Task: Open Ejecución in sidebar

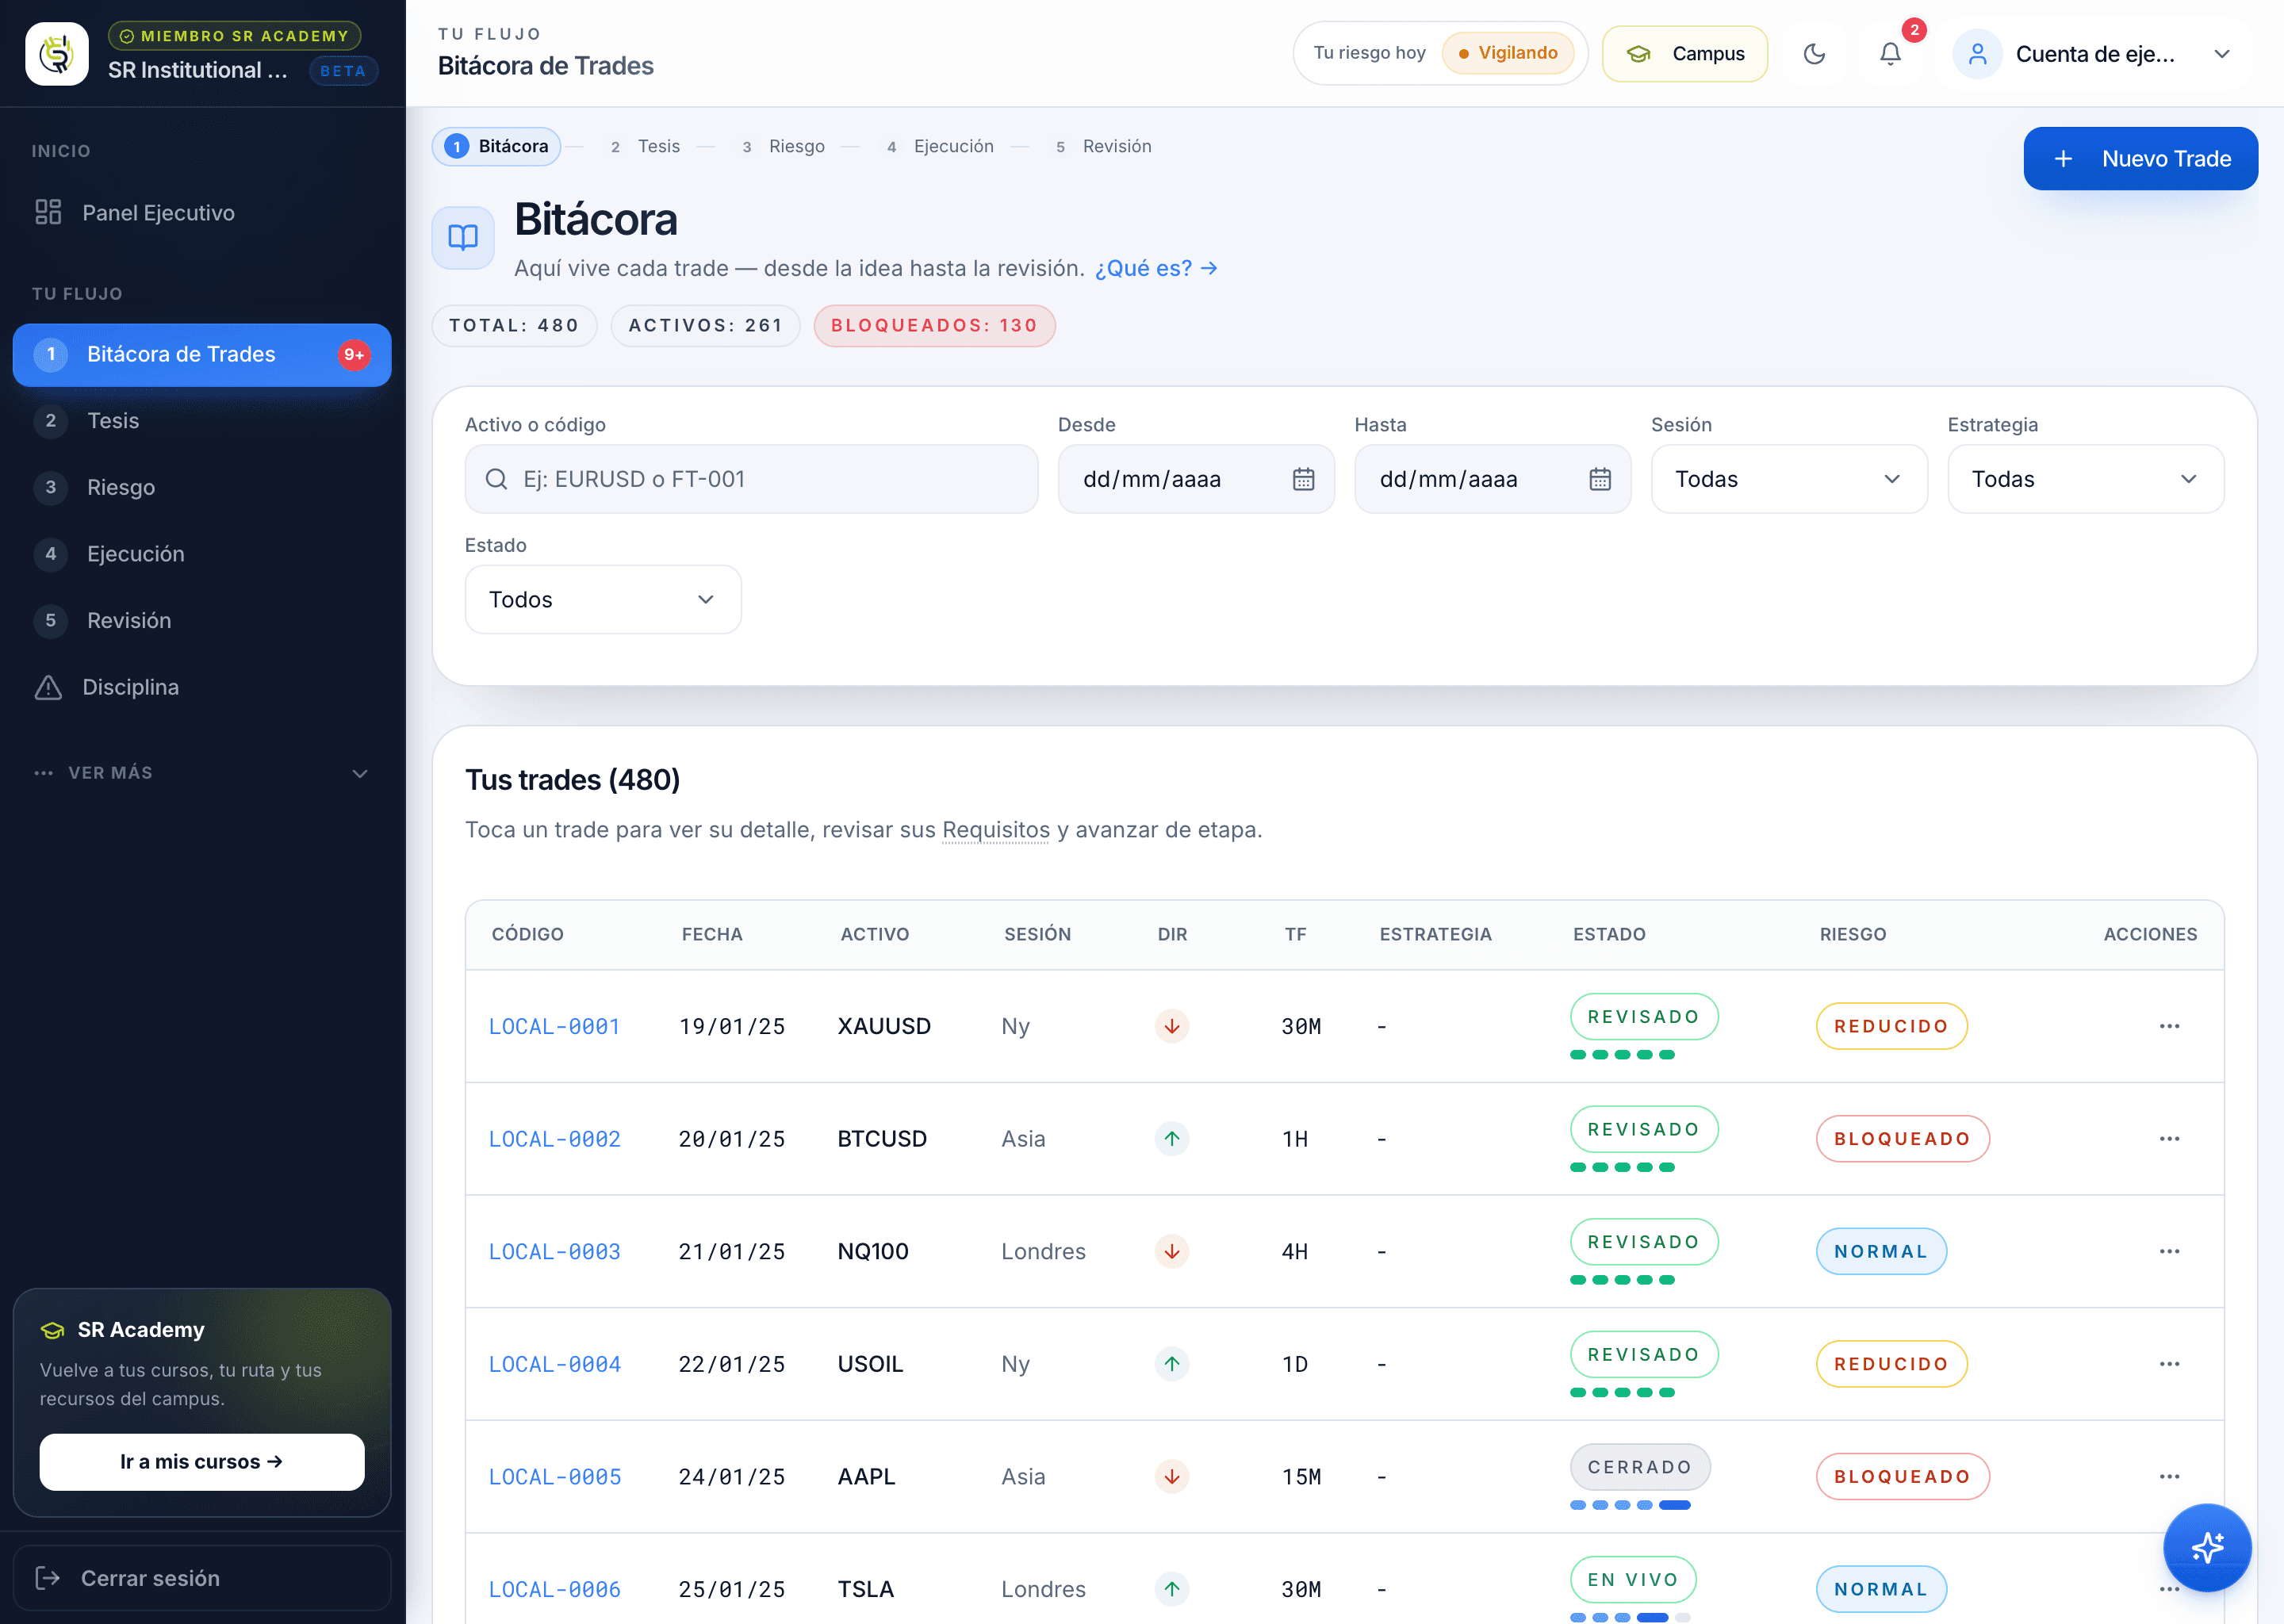Action: pos(202,554)
